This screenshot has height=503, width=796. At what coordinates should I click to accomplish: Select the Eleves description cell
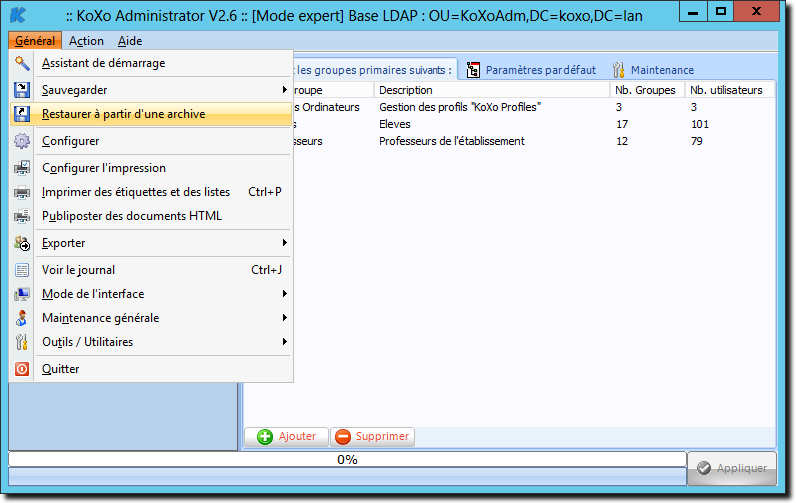394,124
